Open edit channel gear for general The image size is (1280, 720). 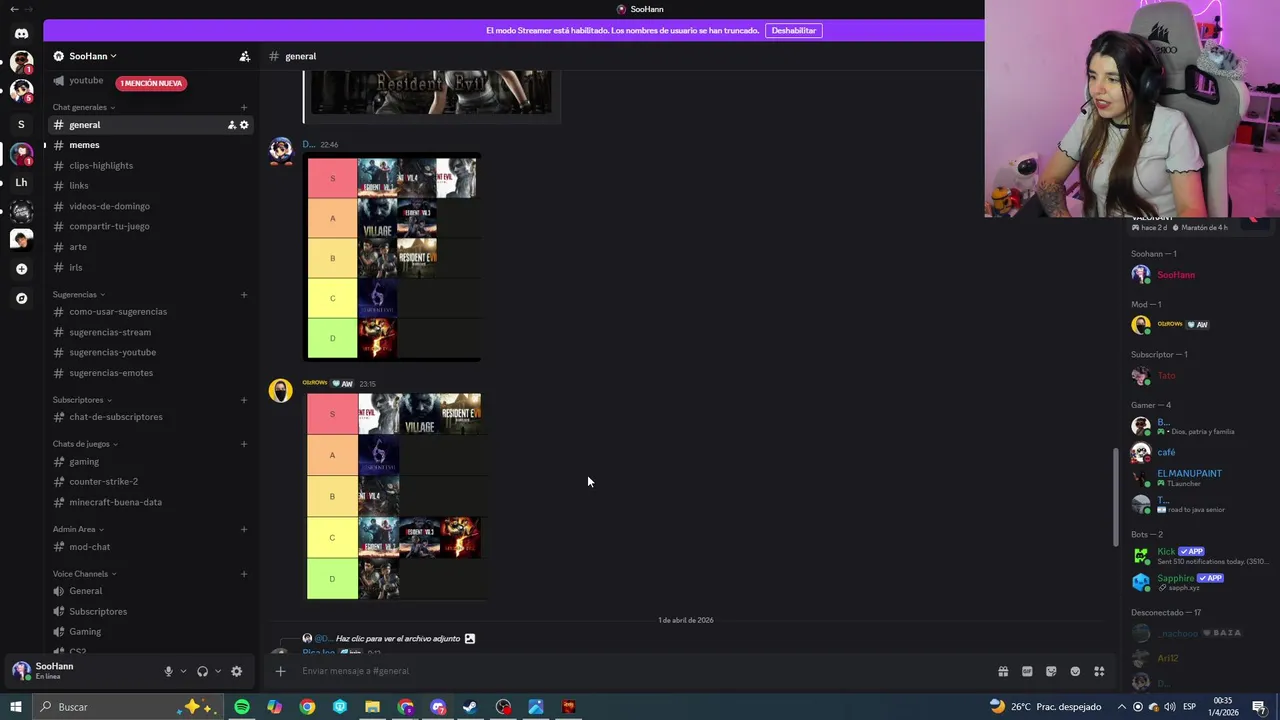click(x=244, y=125)
